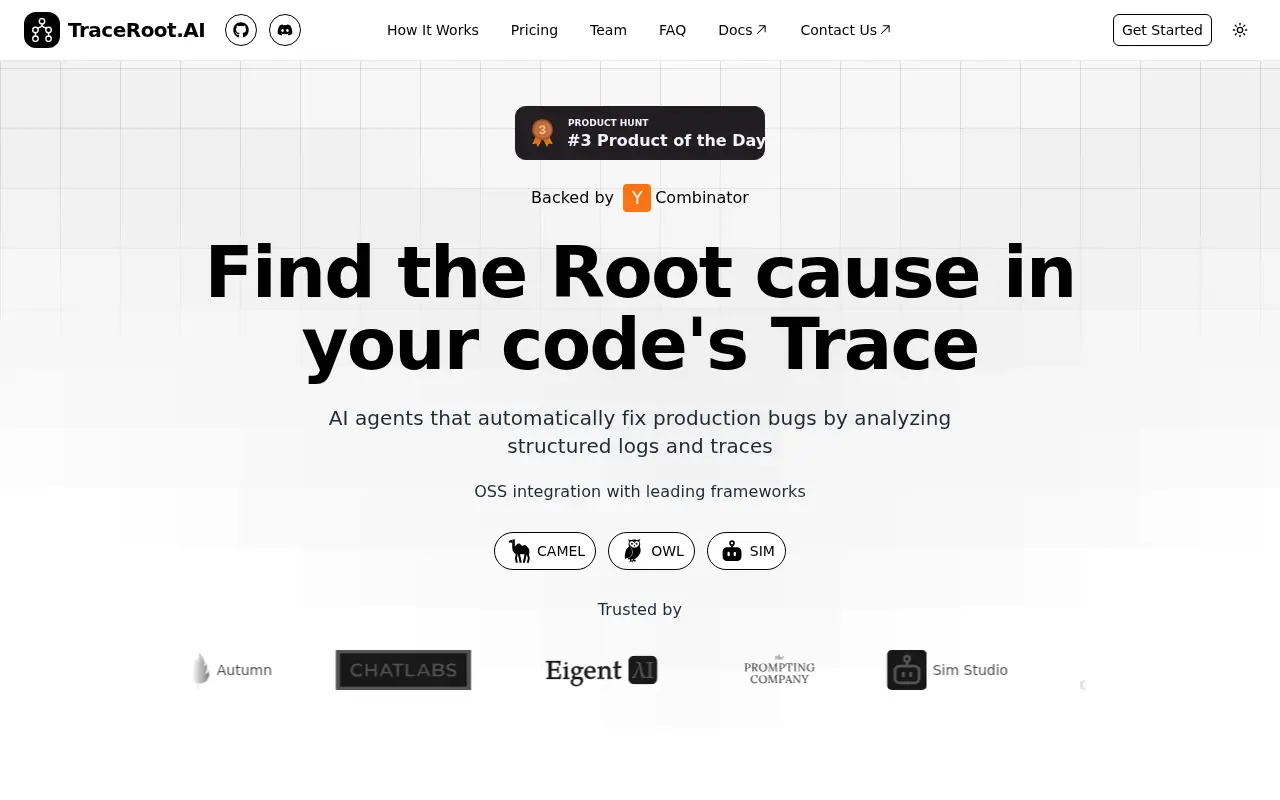Click the Sim Studio robot logo
1280x800 pixels.
coord(906,670)
